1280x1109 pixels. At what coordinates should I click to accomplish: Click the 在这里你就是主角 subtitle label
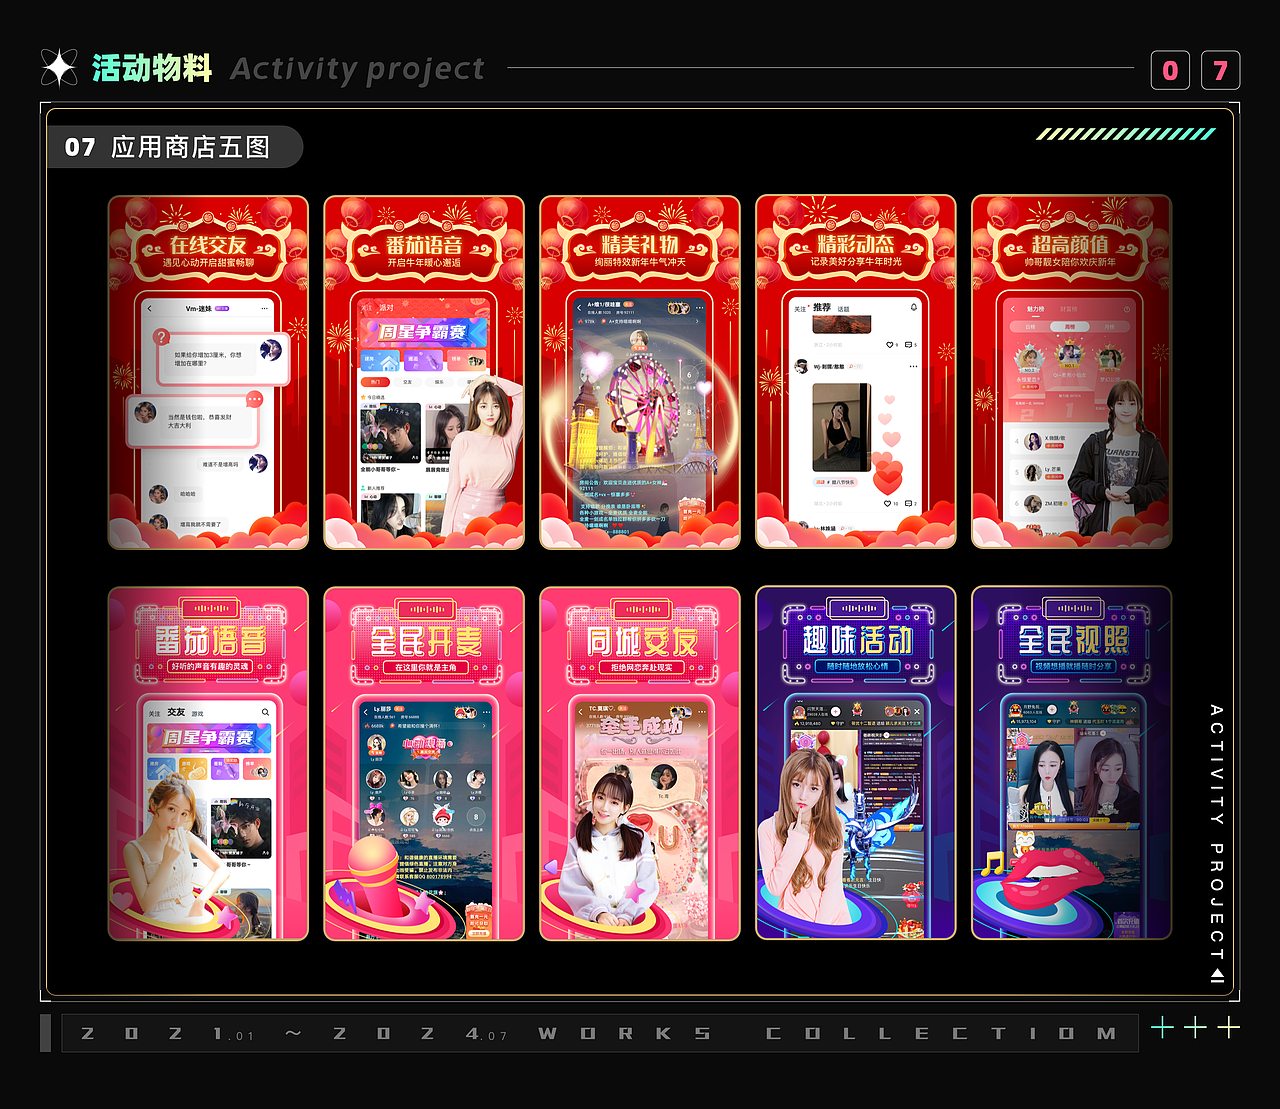pos(426,667)
